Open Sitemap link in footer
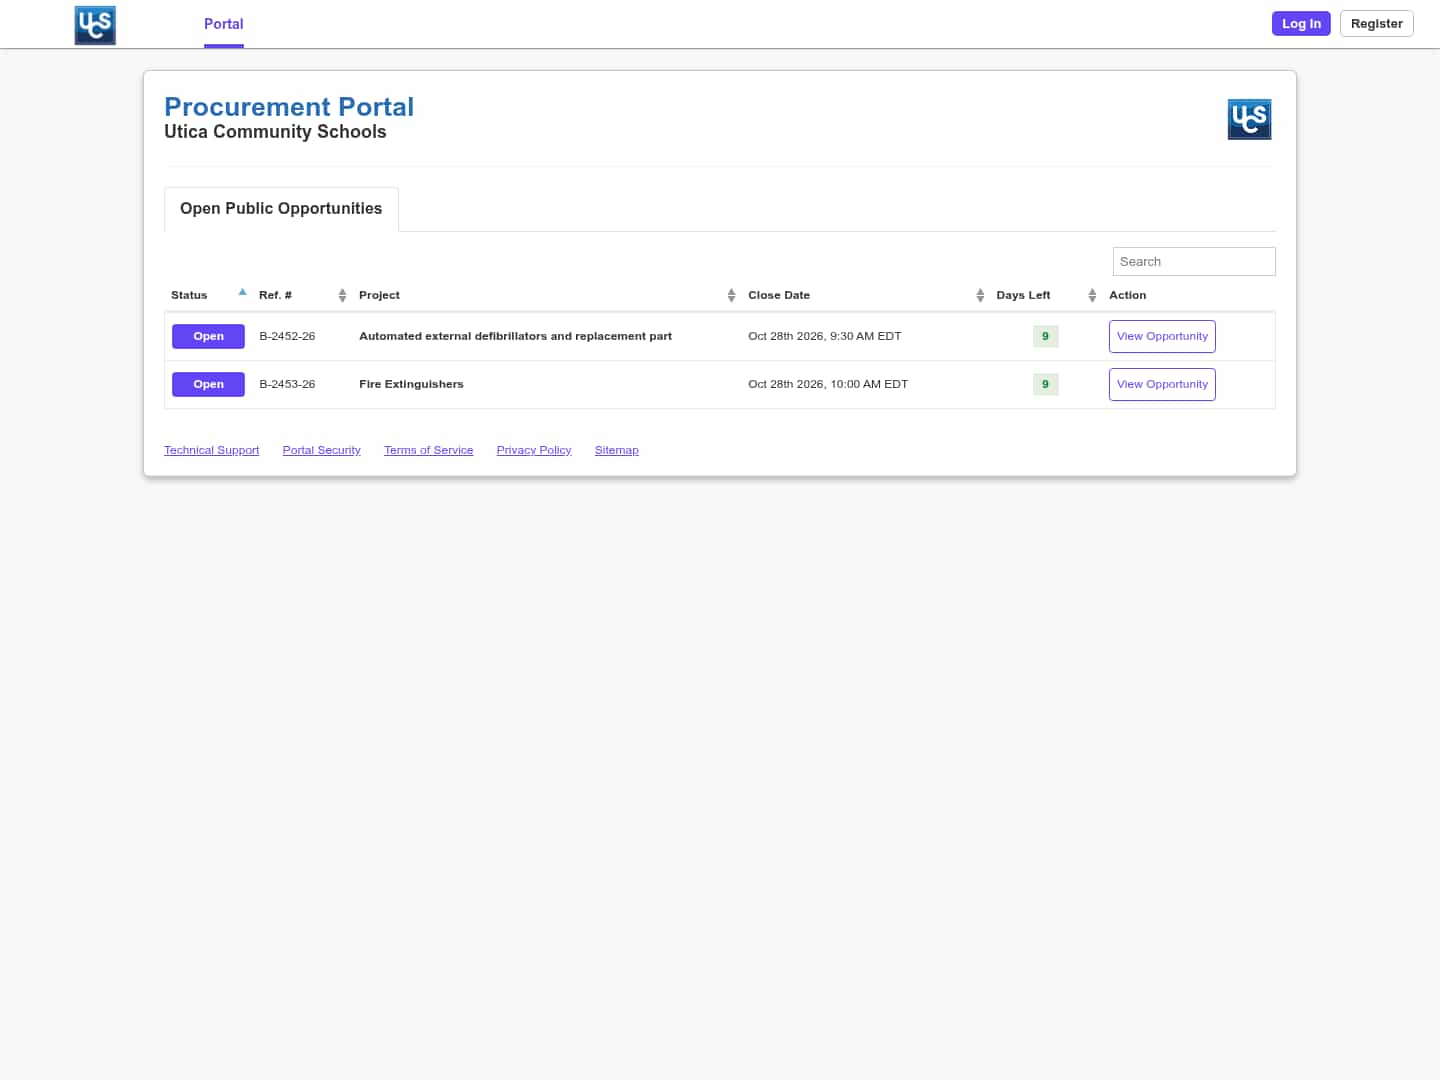1440x1080 pixels. 616,450
